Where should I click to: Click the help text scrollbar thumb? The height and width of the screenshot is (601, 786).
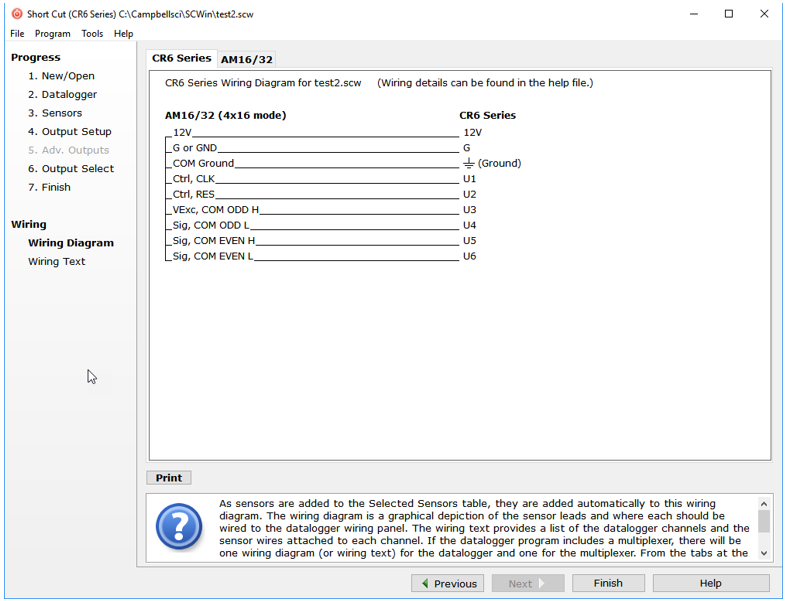[x=764, y=521]
